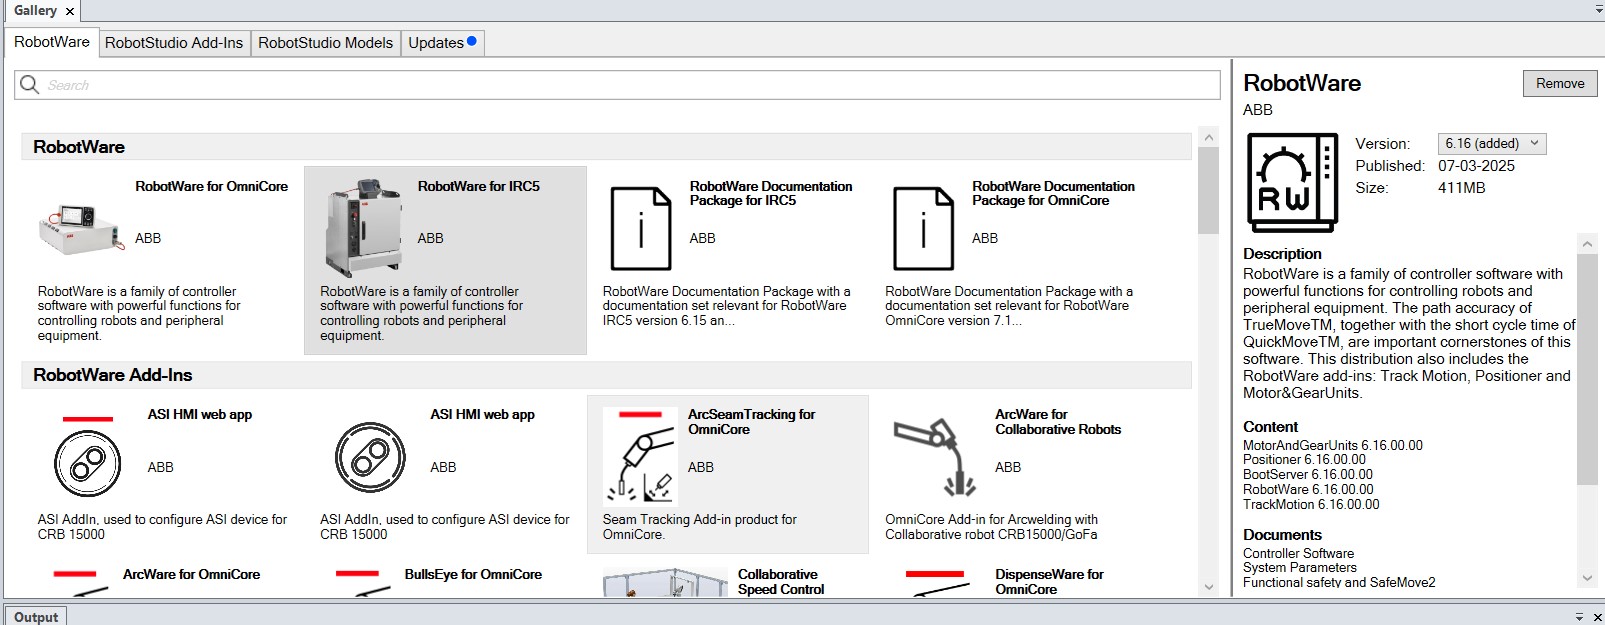Click 'BootServer 6.16.00.00' content entry

click(1308, 474)
